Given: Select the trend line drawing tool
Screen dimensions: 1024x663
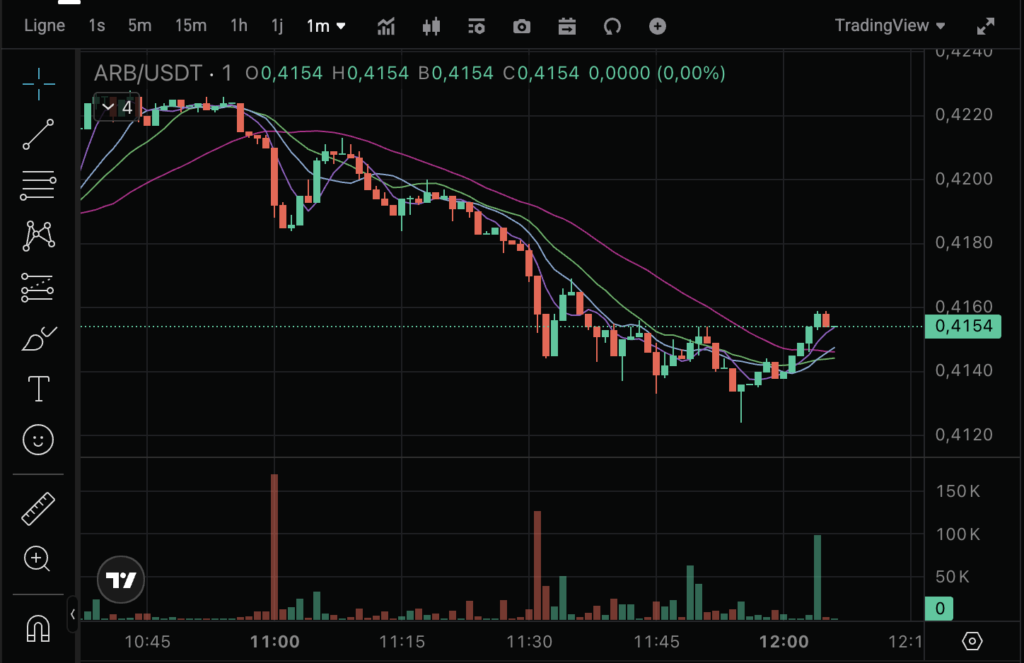Looking at the screenshot, I should (x=38, y=134).
